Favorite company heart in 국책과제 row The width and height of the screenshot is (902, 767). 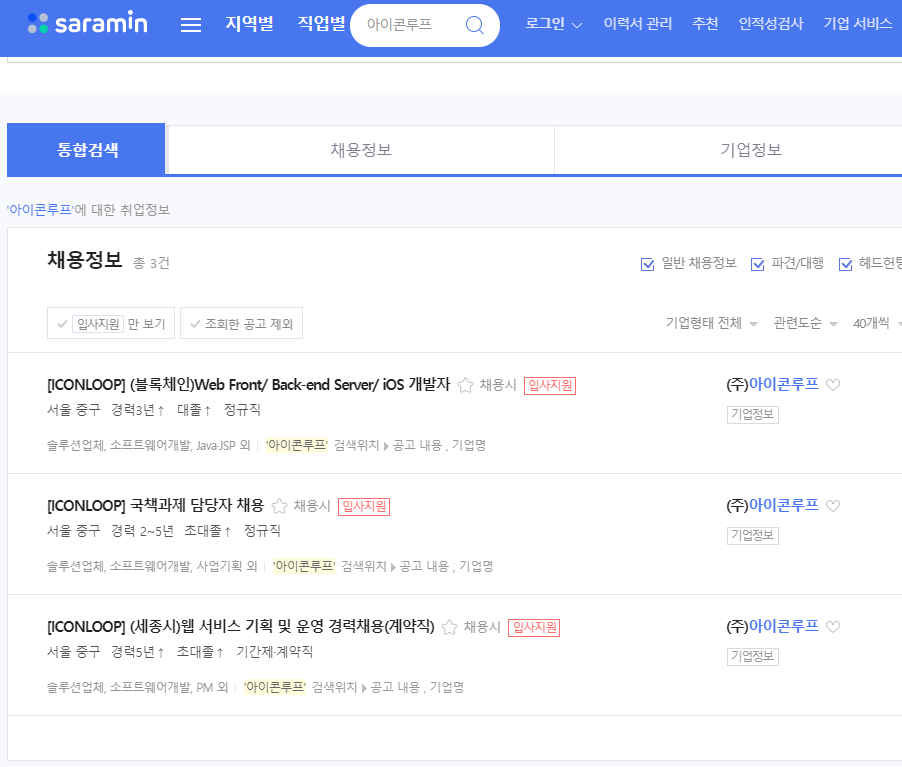[832, 505]
